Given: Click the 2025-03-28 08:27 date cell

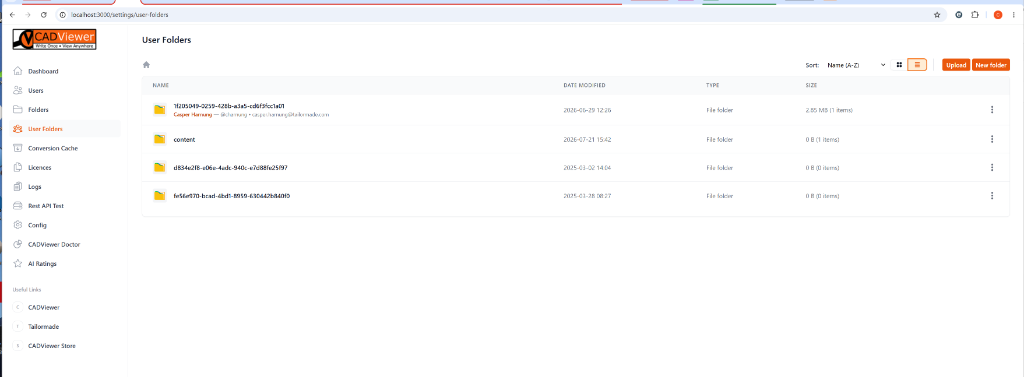Looking at the screenshot, I should click(587, 195).
